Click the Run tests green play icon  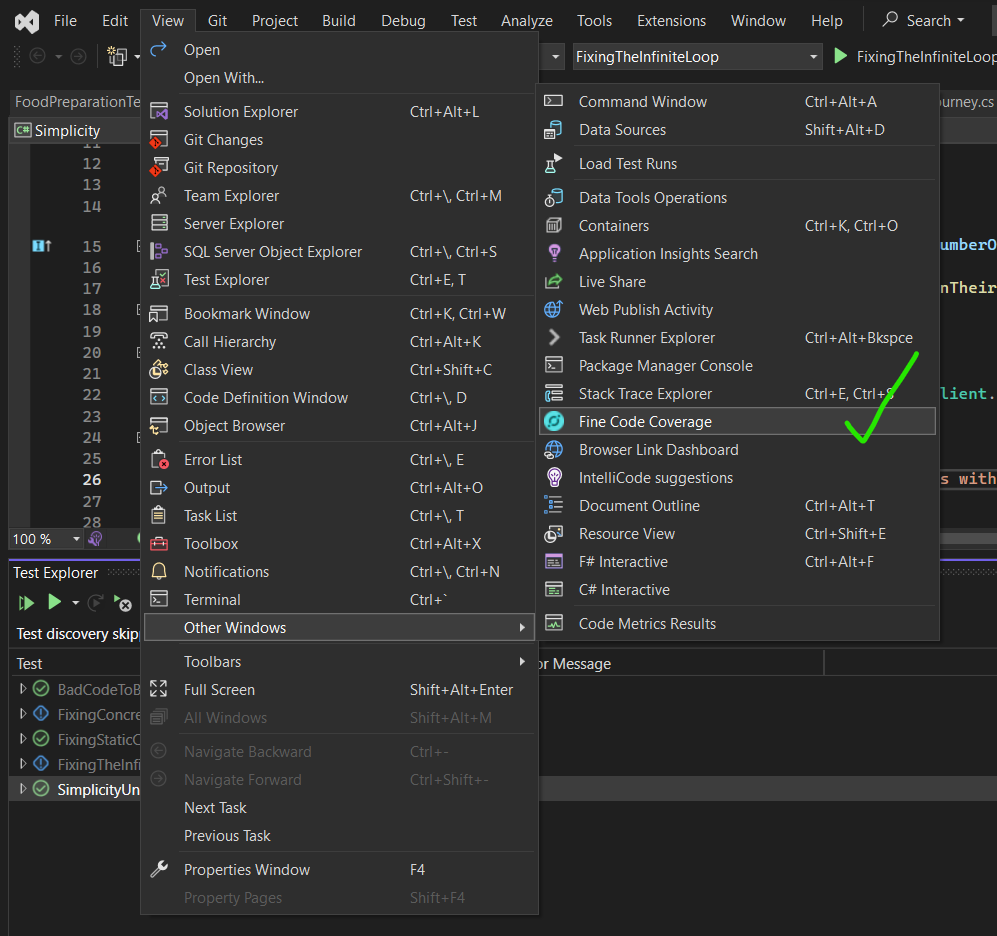tap(55, 602)
